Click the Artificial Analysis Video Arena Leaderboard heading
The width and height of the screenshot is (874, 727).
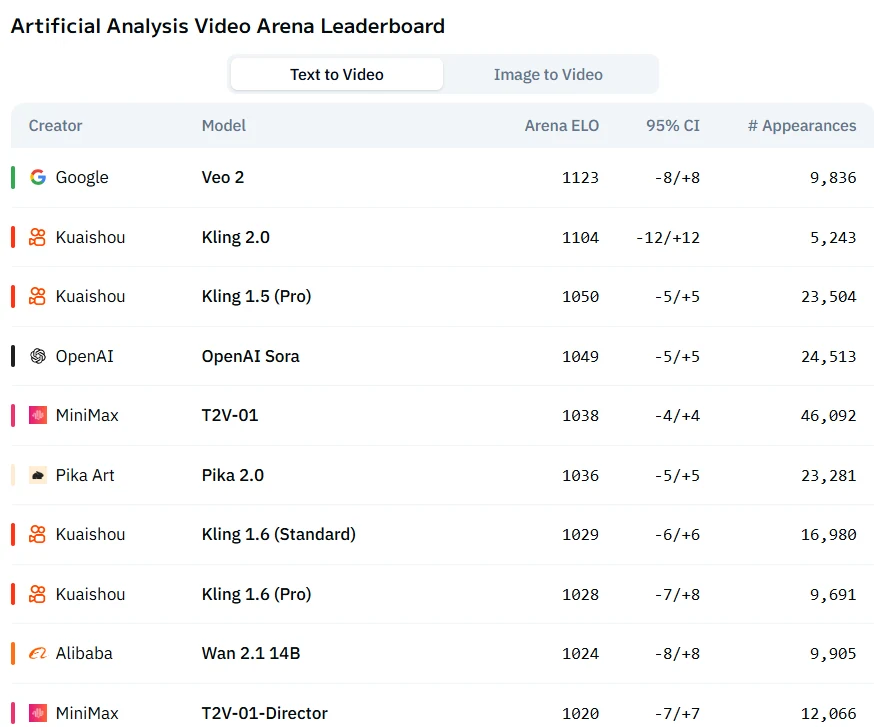click(x=227, y=26)
